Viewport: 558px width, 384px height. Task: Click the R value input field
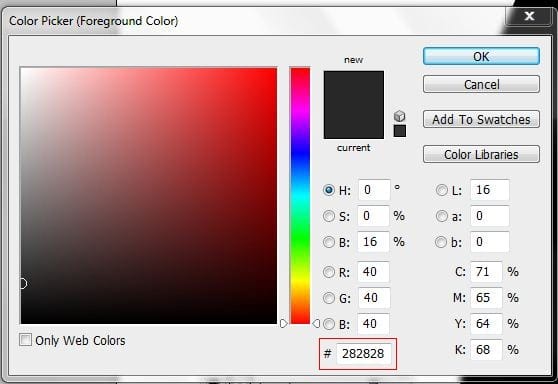click(373, 272)
